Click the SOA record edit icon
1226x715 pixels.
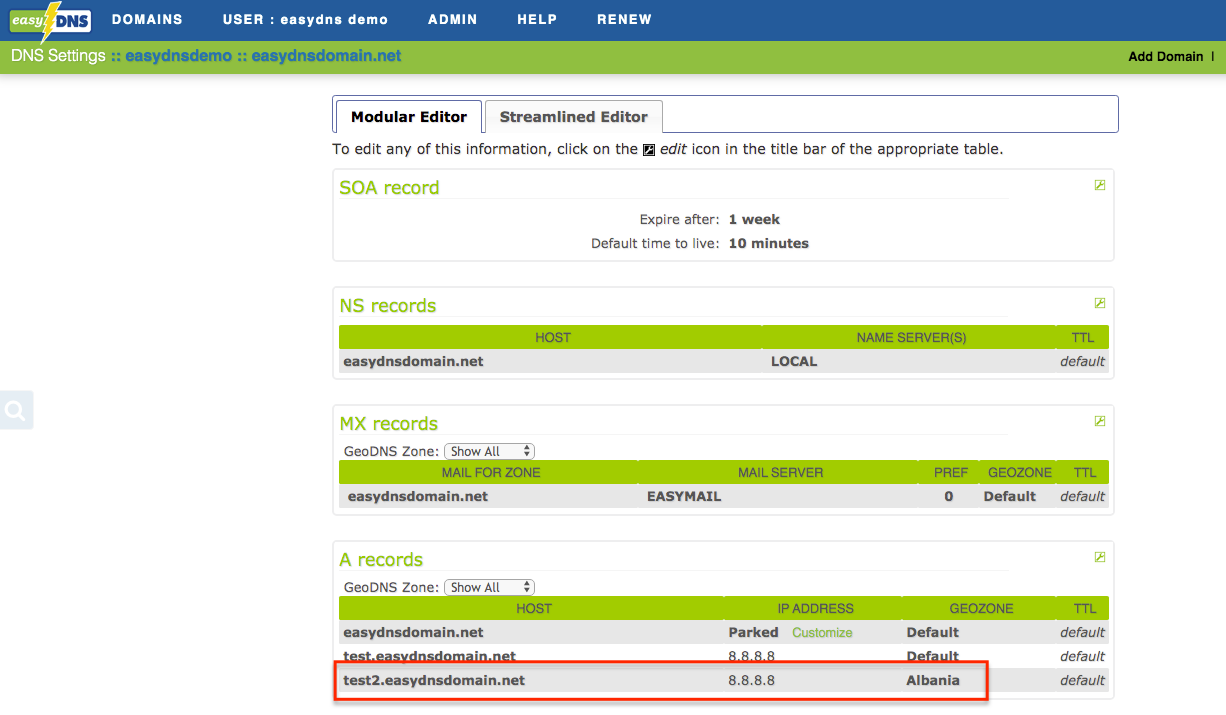point(1100,185)
